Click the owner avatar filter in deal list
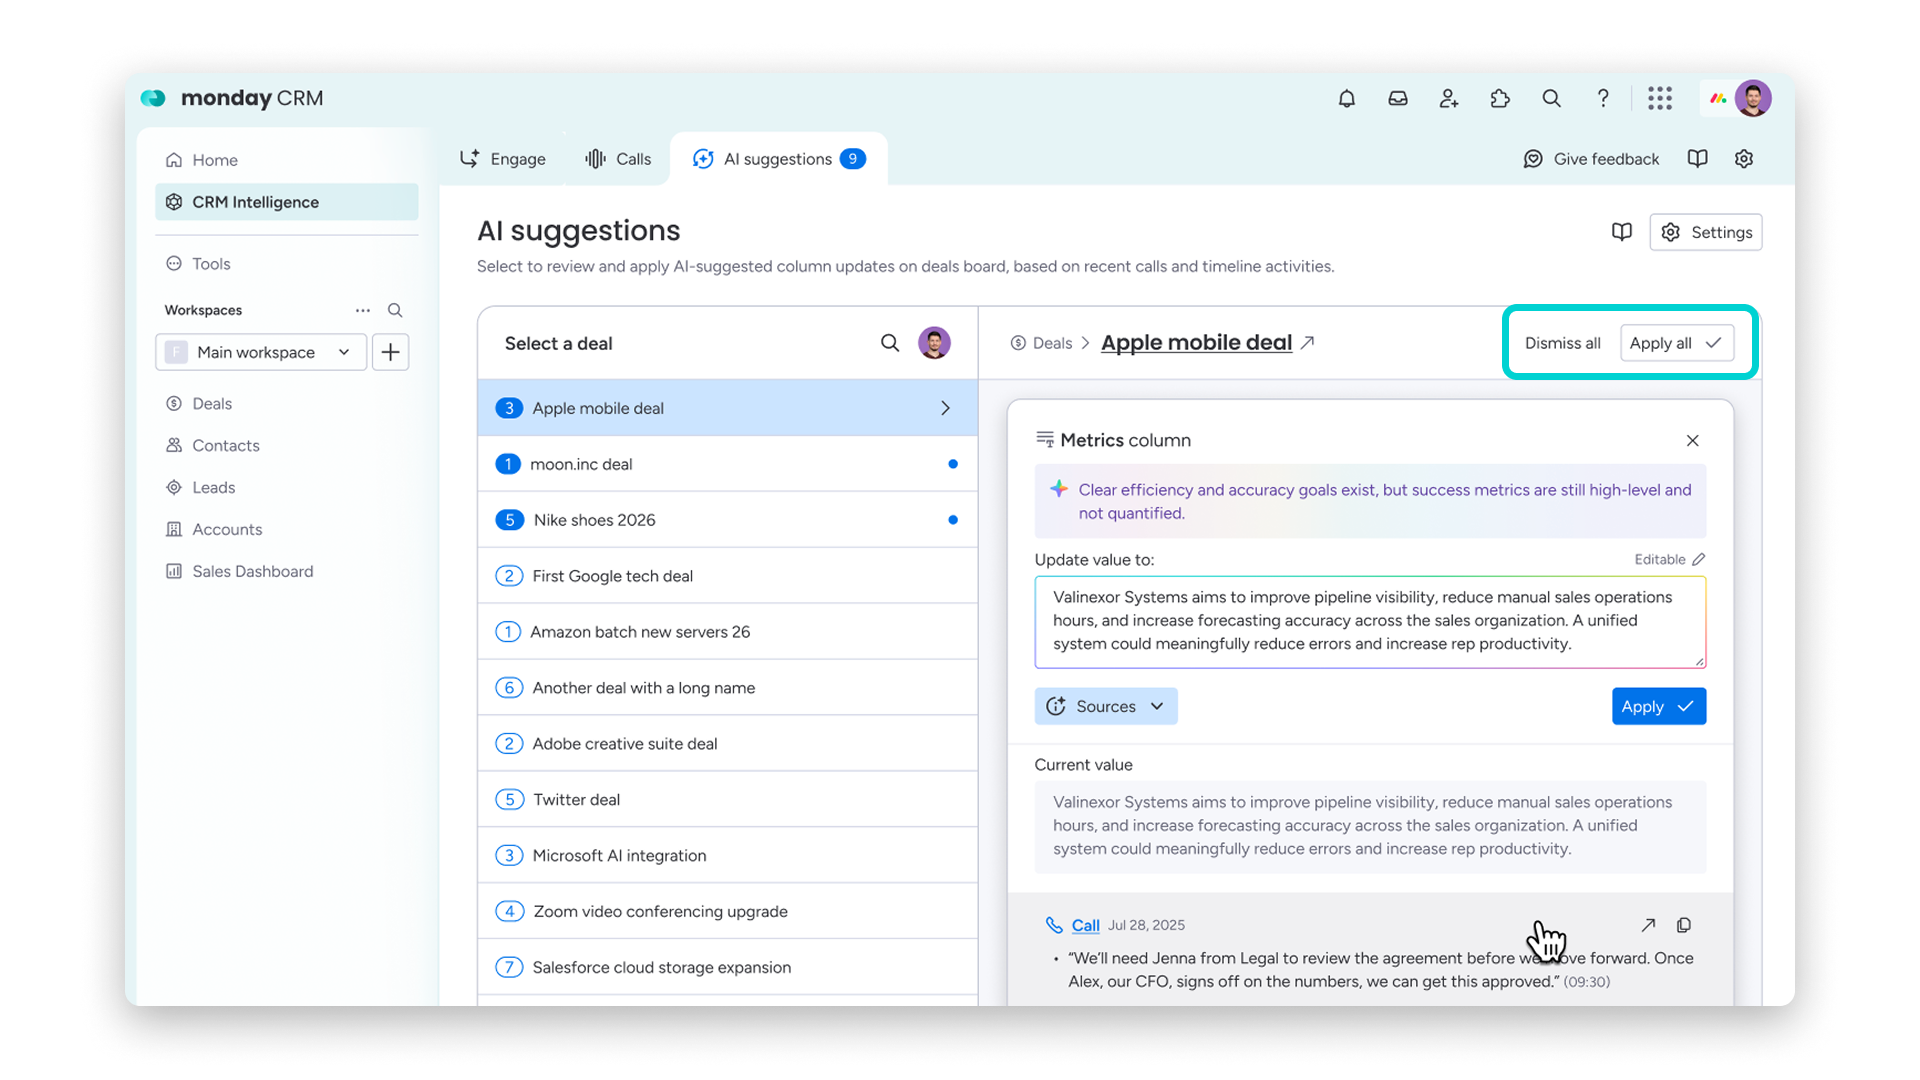1920x1080 pixels. (x=934, y=343)
